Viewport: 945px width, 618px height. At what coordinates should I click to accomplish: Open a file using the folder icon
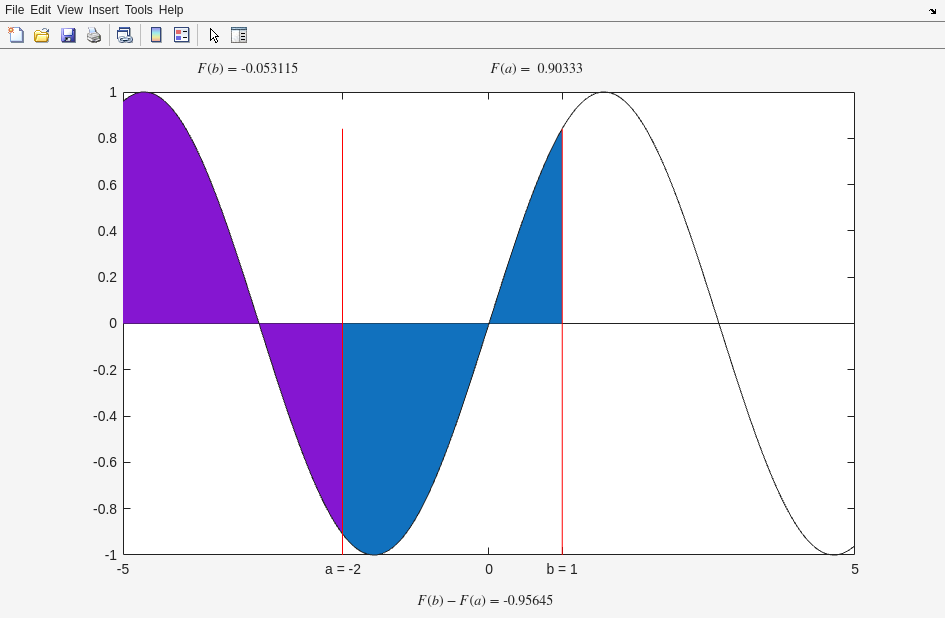(42, 35)
